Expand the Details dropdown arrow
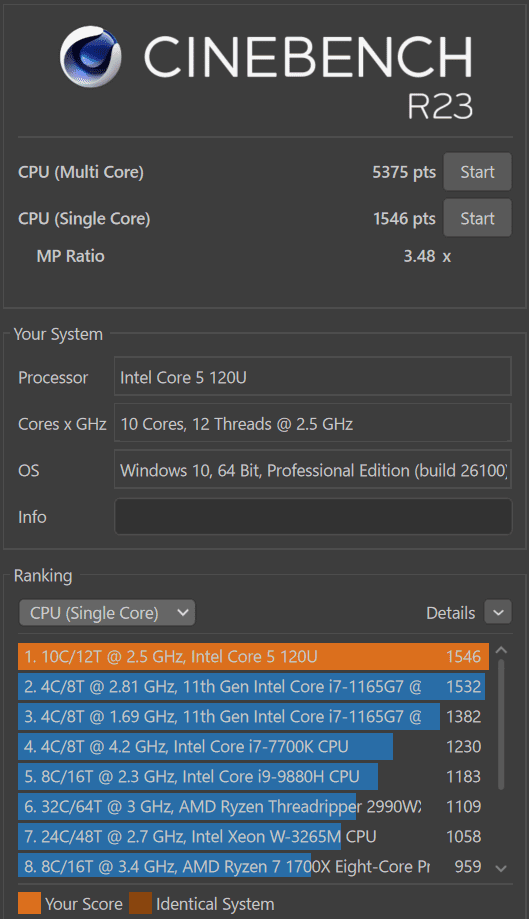 [498, 612]
